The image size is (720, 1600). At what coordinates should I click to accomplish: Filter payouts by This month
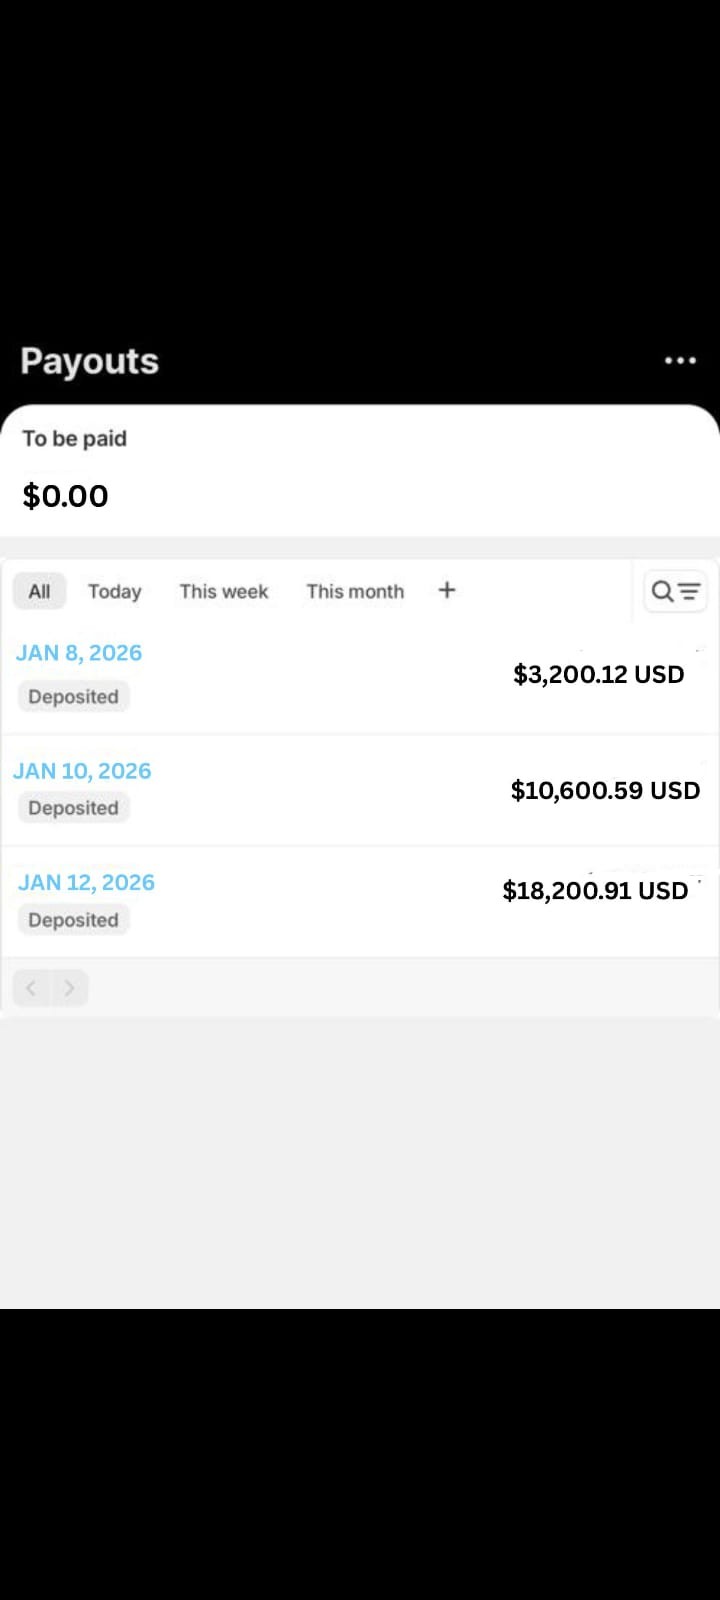pos(355,591)
